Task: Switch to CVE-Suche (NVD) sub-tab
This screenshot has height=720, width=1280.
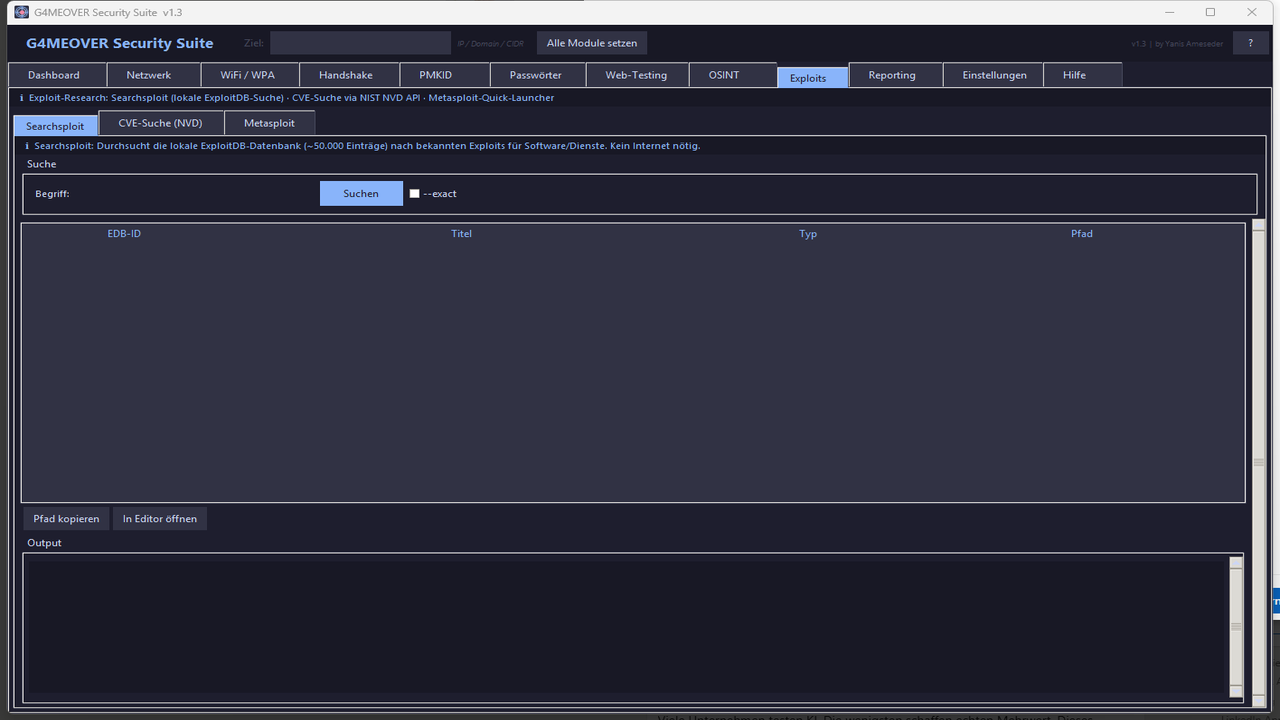Action: point(160,123)
